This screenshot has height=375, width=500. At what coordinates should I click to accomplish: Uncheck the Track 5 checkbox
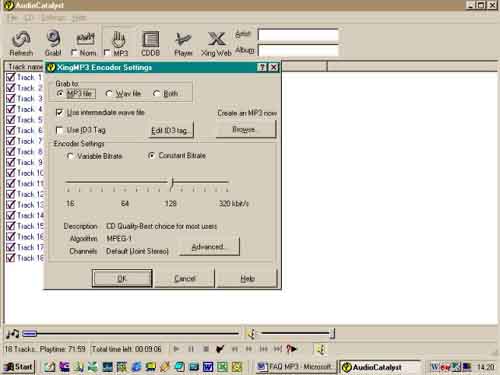point(11,119)
